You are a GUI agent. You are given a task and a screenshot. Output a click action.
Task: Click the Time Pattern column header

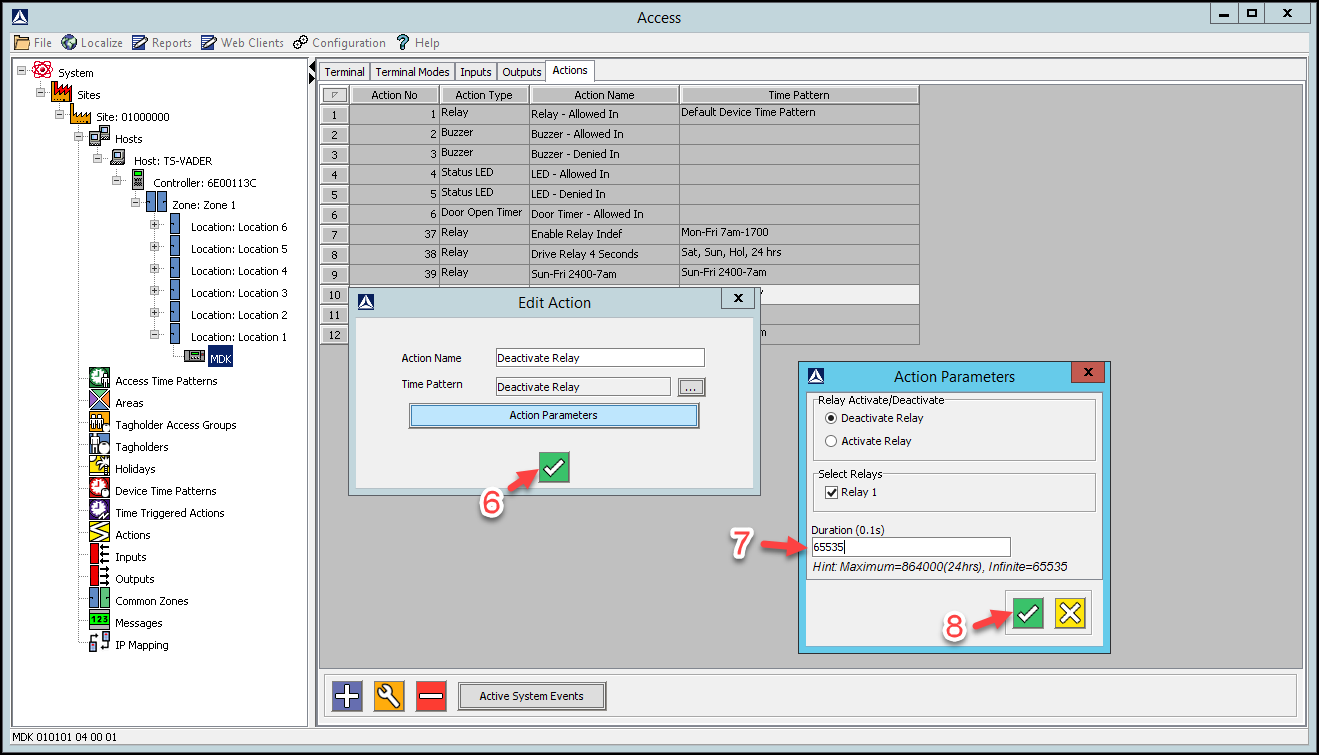pyautogui.click(x=799, y=95)
